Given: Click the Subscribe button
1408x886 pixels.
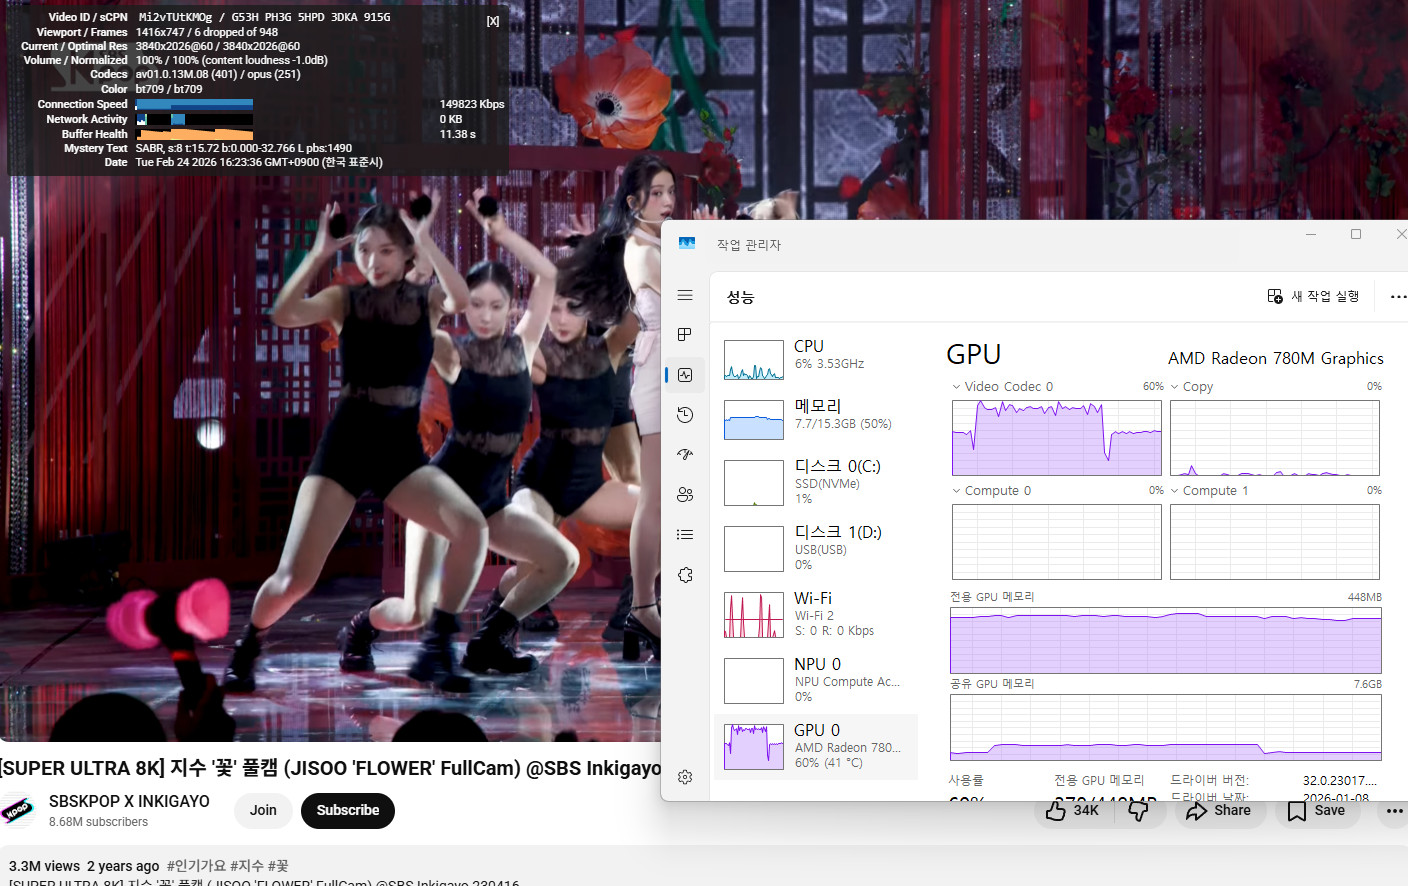Looking at the screenshot, I should pyautogui.click(x=347, y=810).
